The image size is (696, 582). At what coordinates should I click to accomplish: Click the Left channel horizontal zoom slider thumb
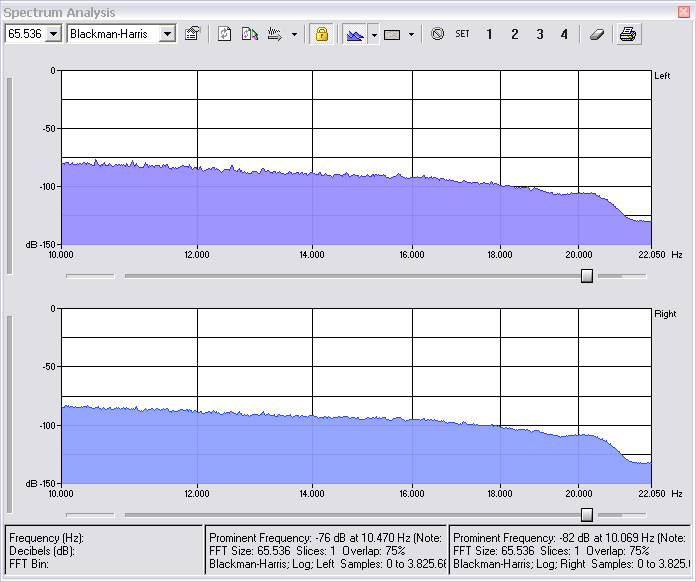[x=587, y=276]
